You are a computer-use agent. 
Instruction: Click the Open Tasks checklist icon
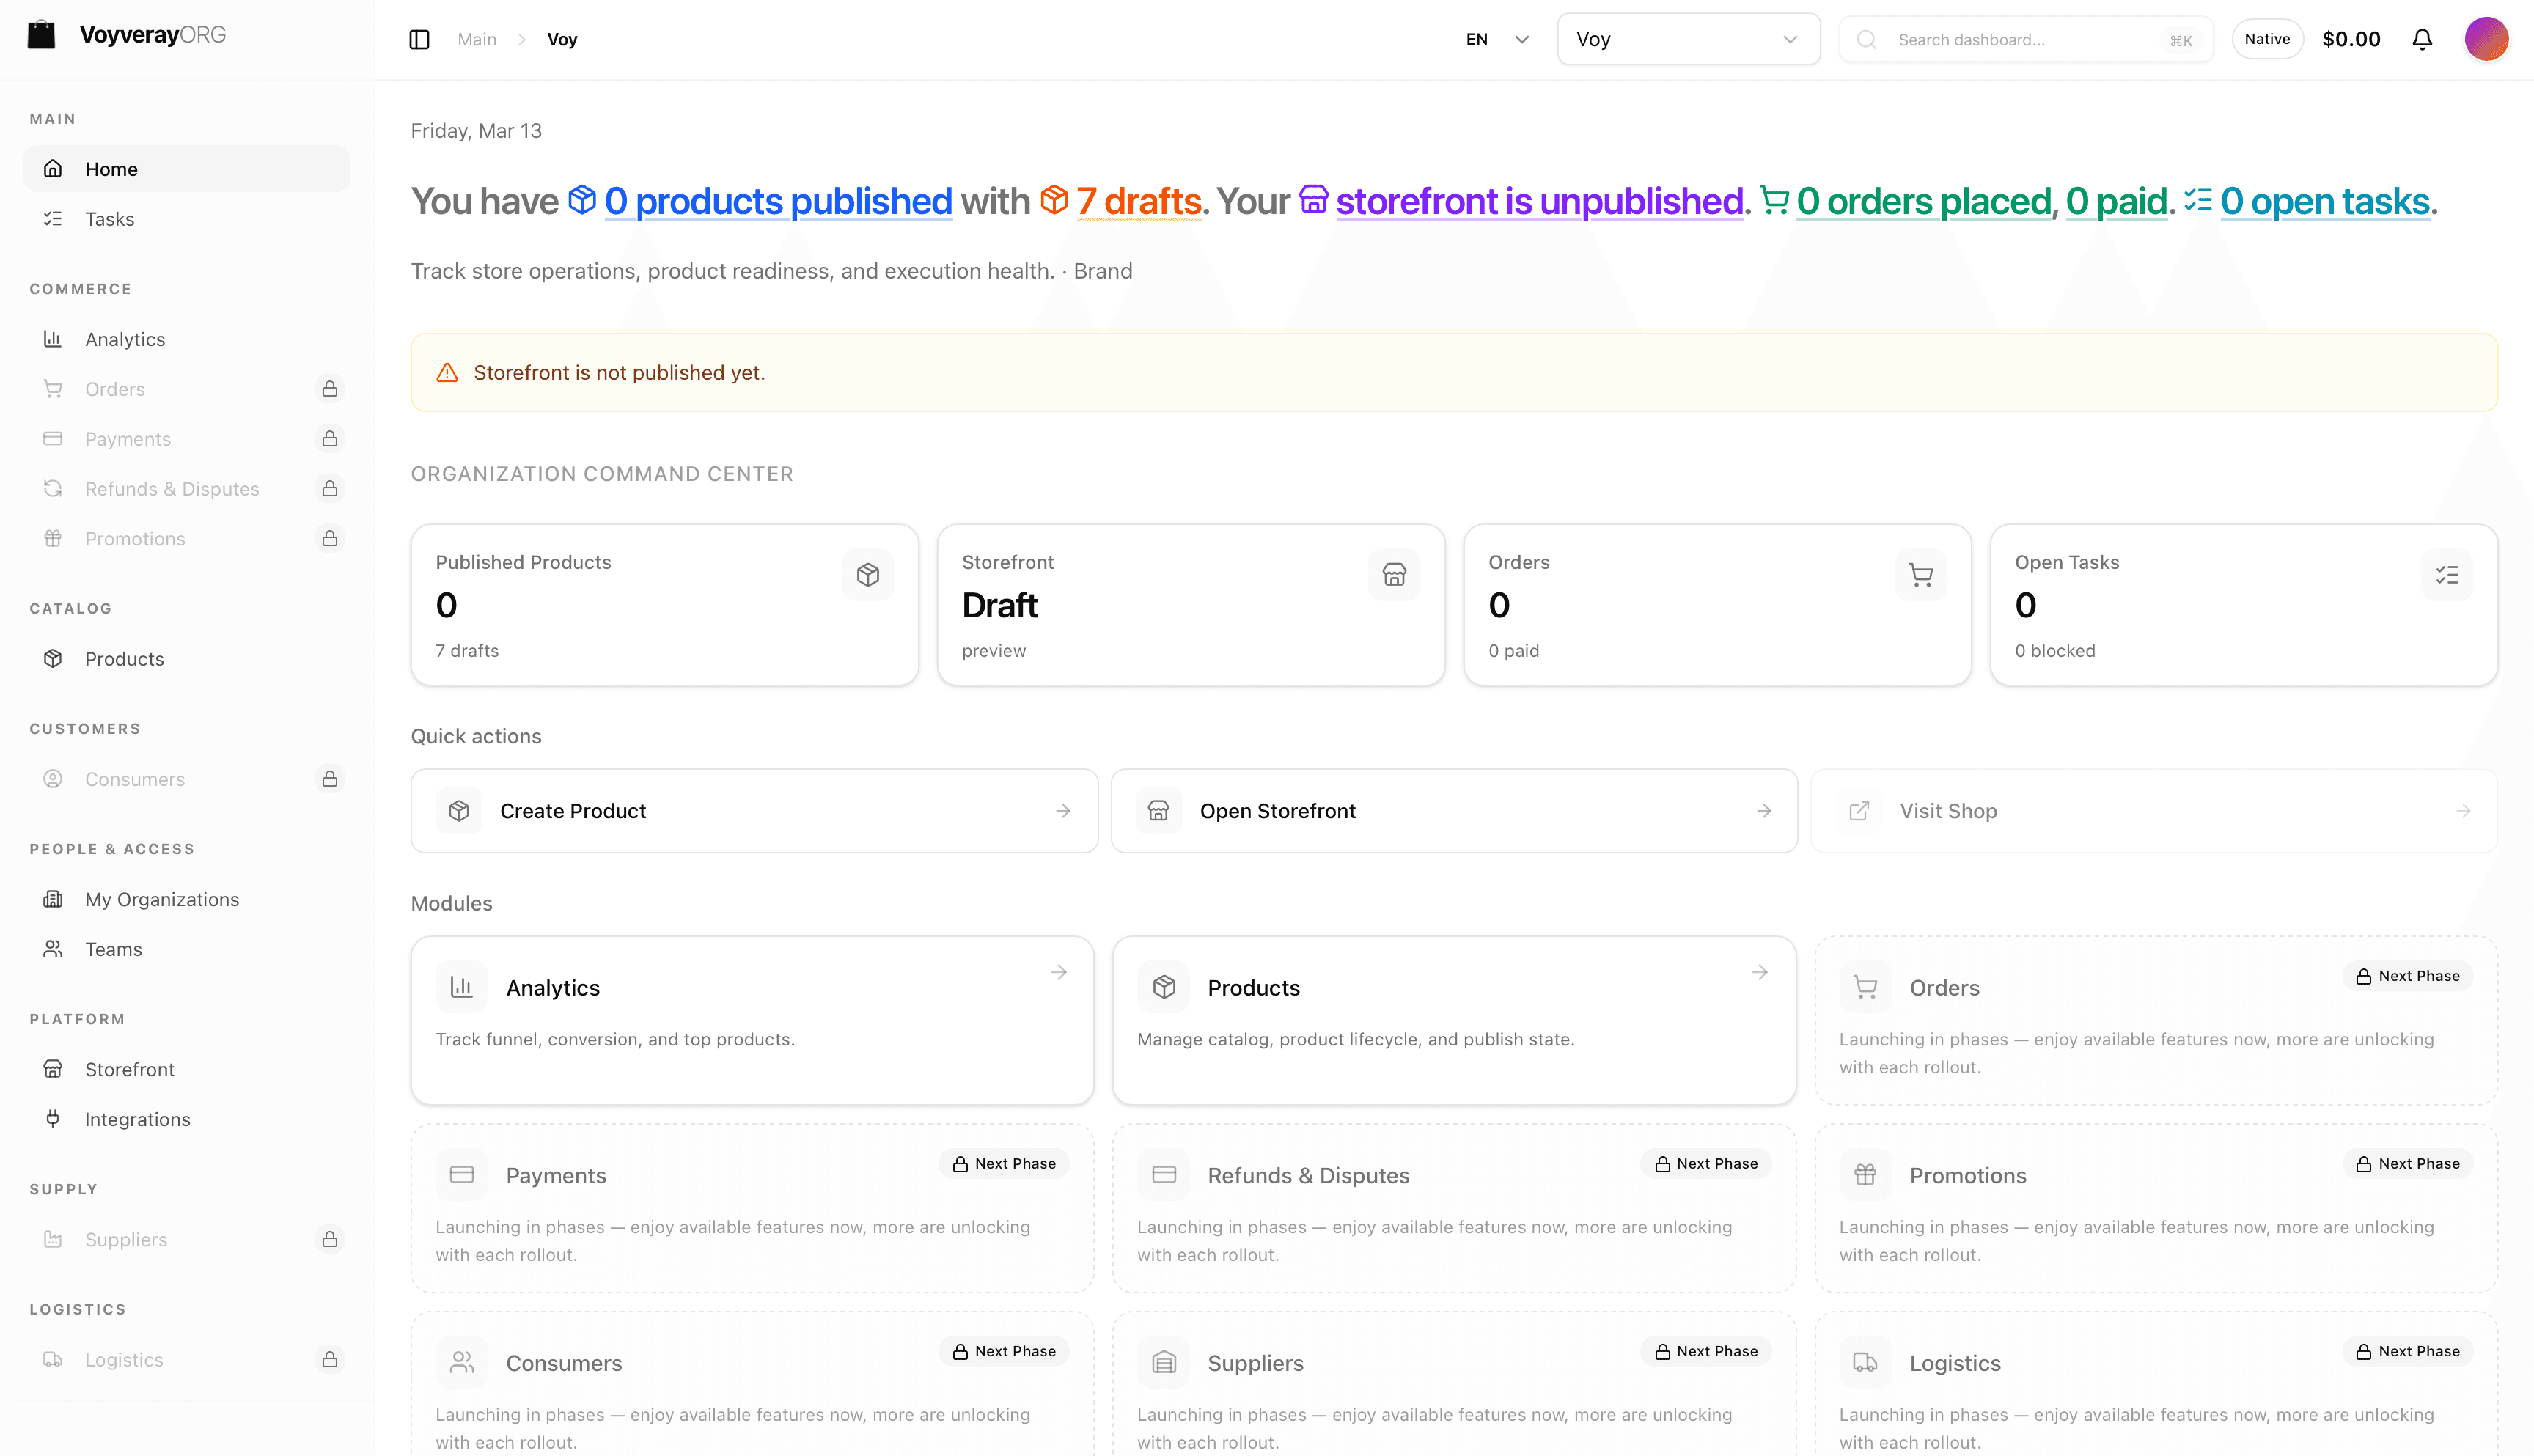click(x=2446, y=574)
